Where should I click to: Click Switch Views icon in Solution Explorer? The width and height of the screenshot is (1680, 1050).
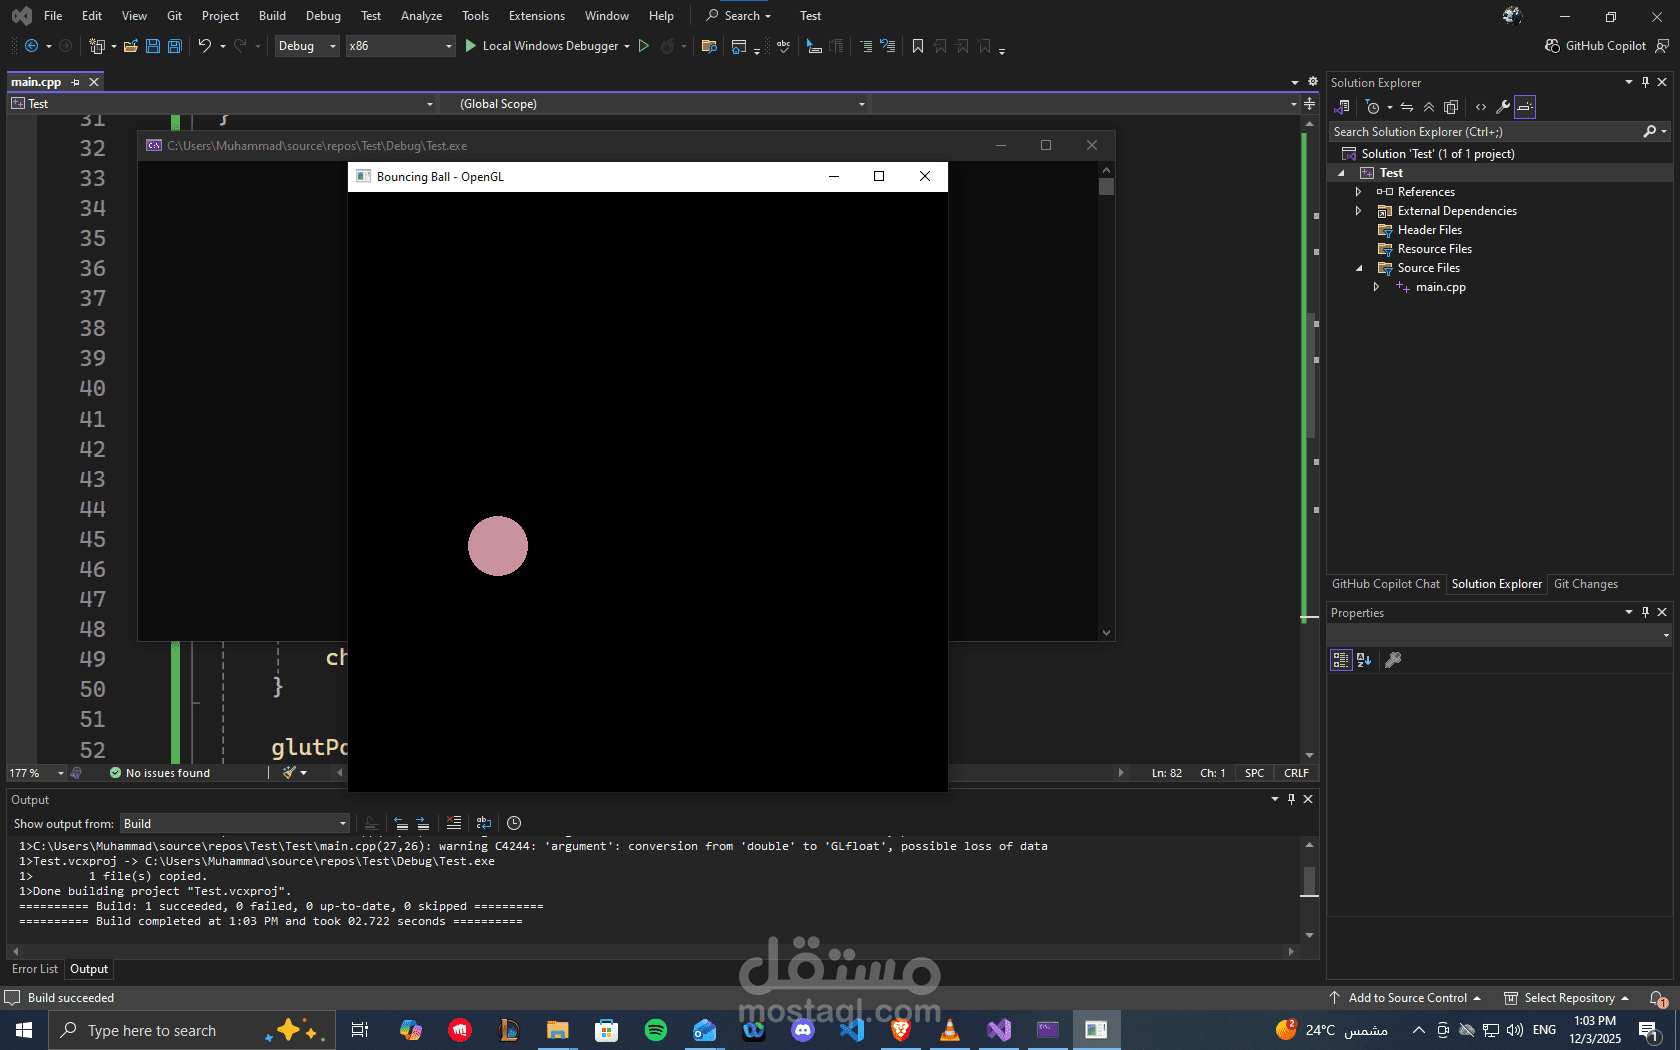(x=1343, y=107)
